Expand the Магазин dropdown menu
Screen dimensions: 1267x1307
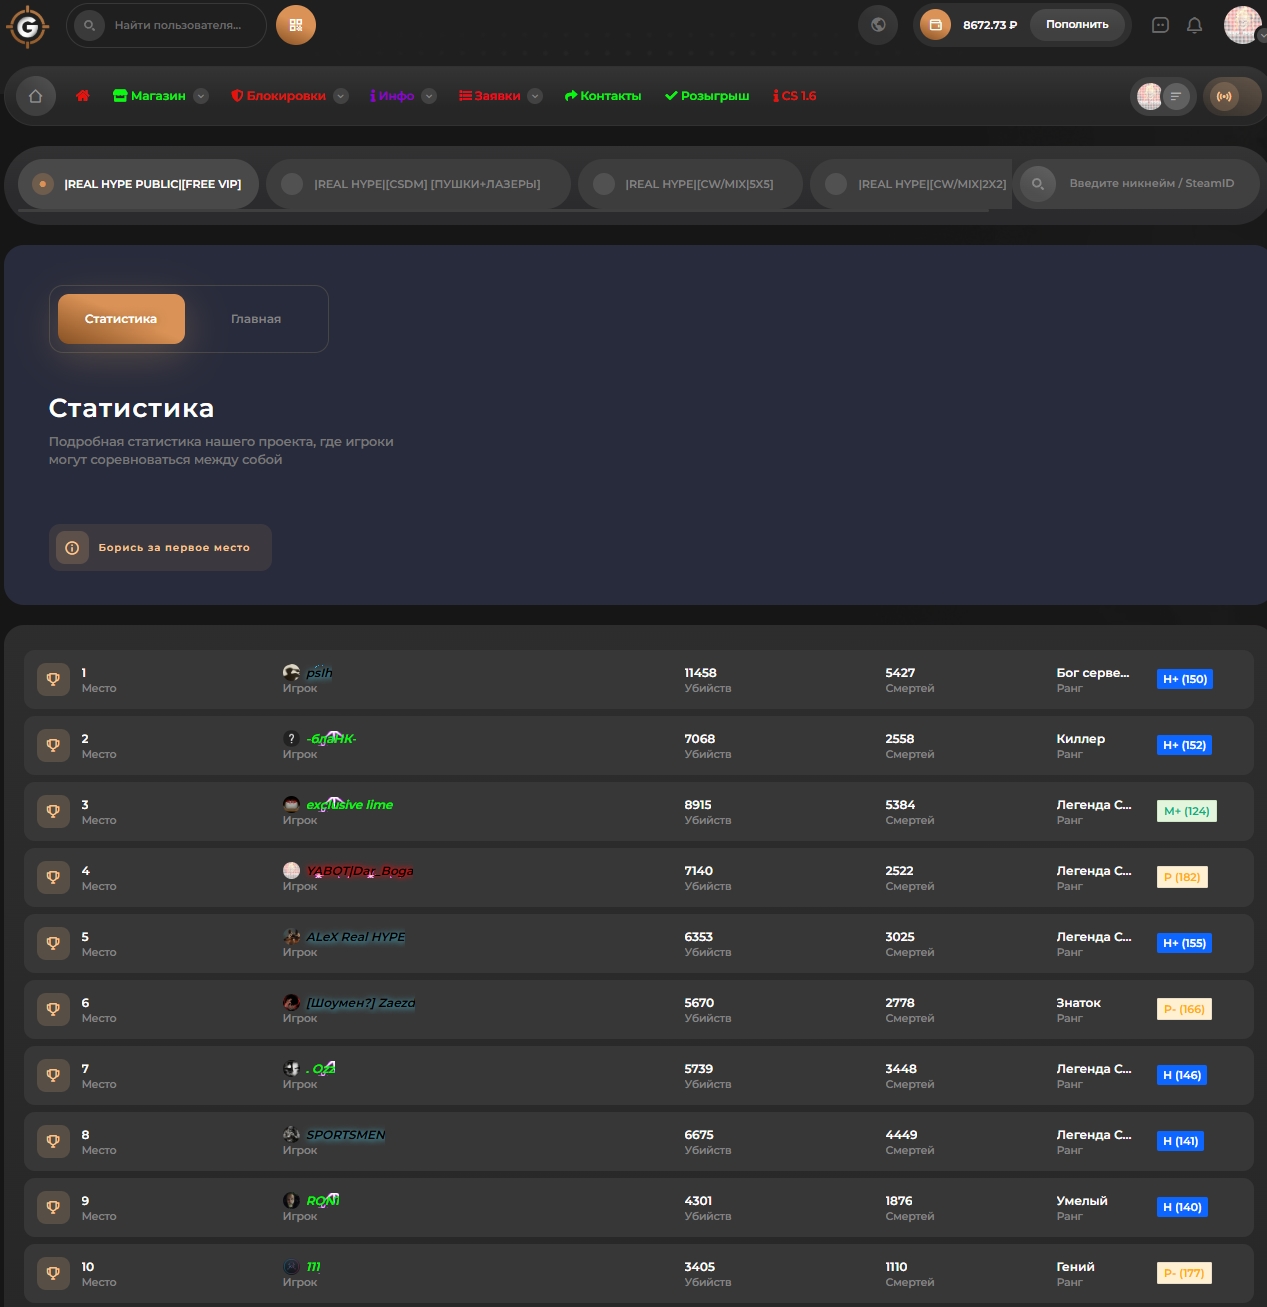click(201, 96)
